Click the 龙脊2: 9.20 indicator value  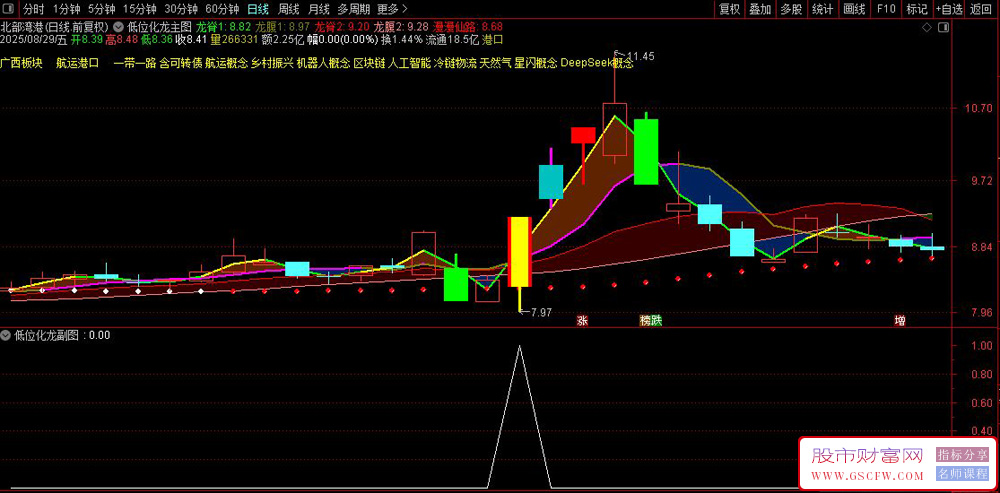(x=342, y=27)
